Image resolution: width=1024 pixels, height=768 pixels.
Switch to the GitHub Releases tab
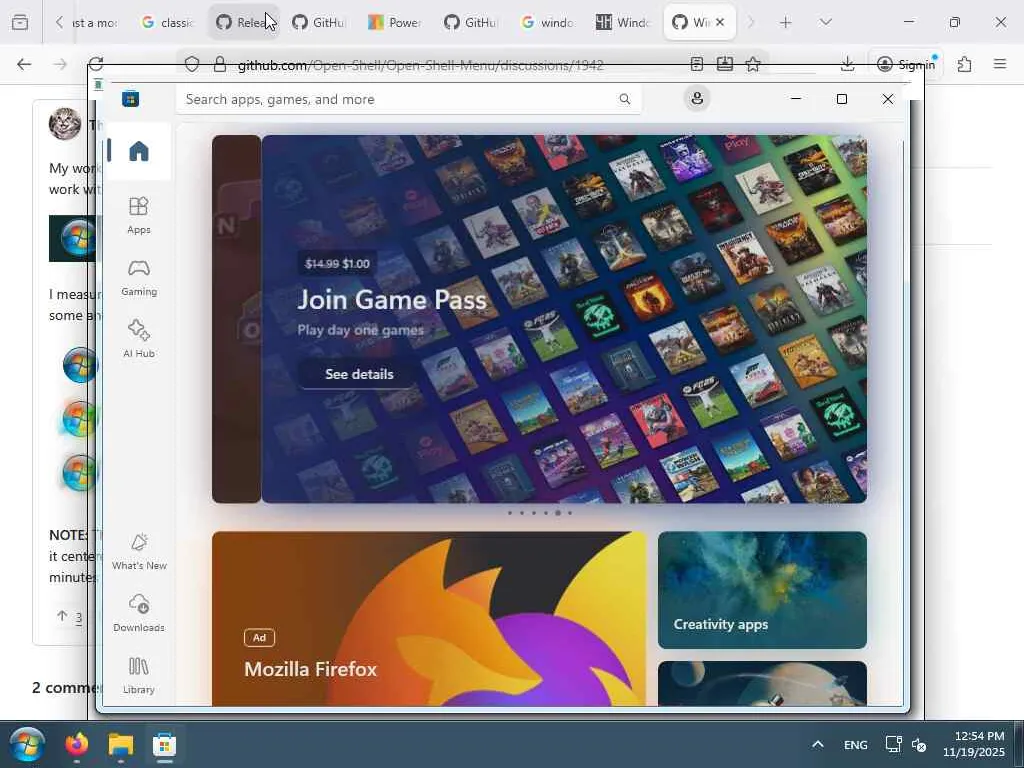pyautogui.click(x=244, y=23)
